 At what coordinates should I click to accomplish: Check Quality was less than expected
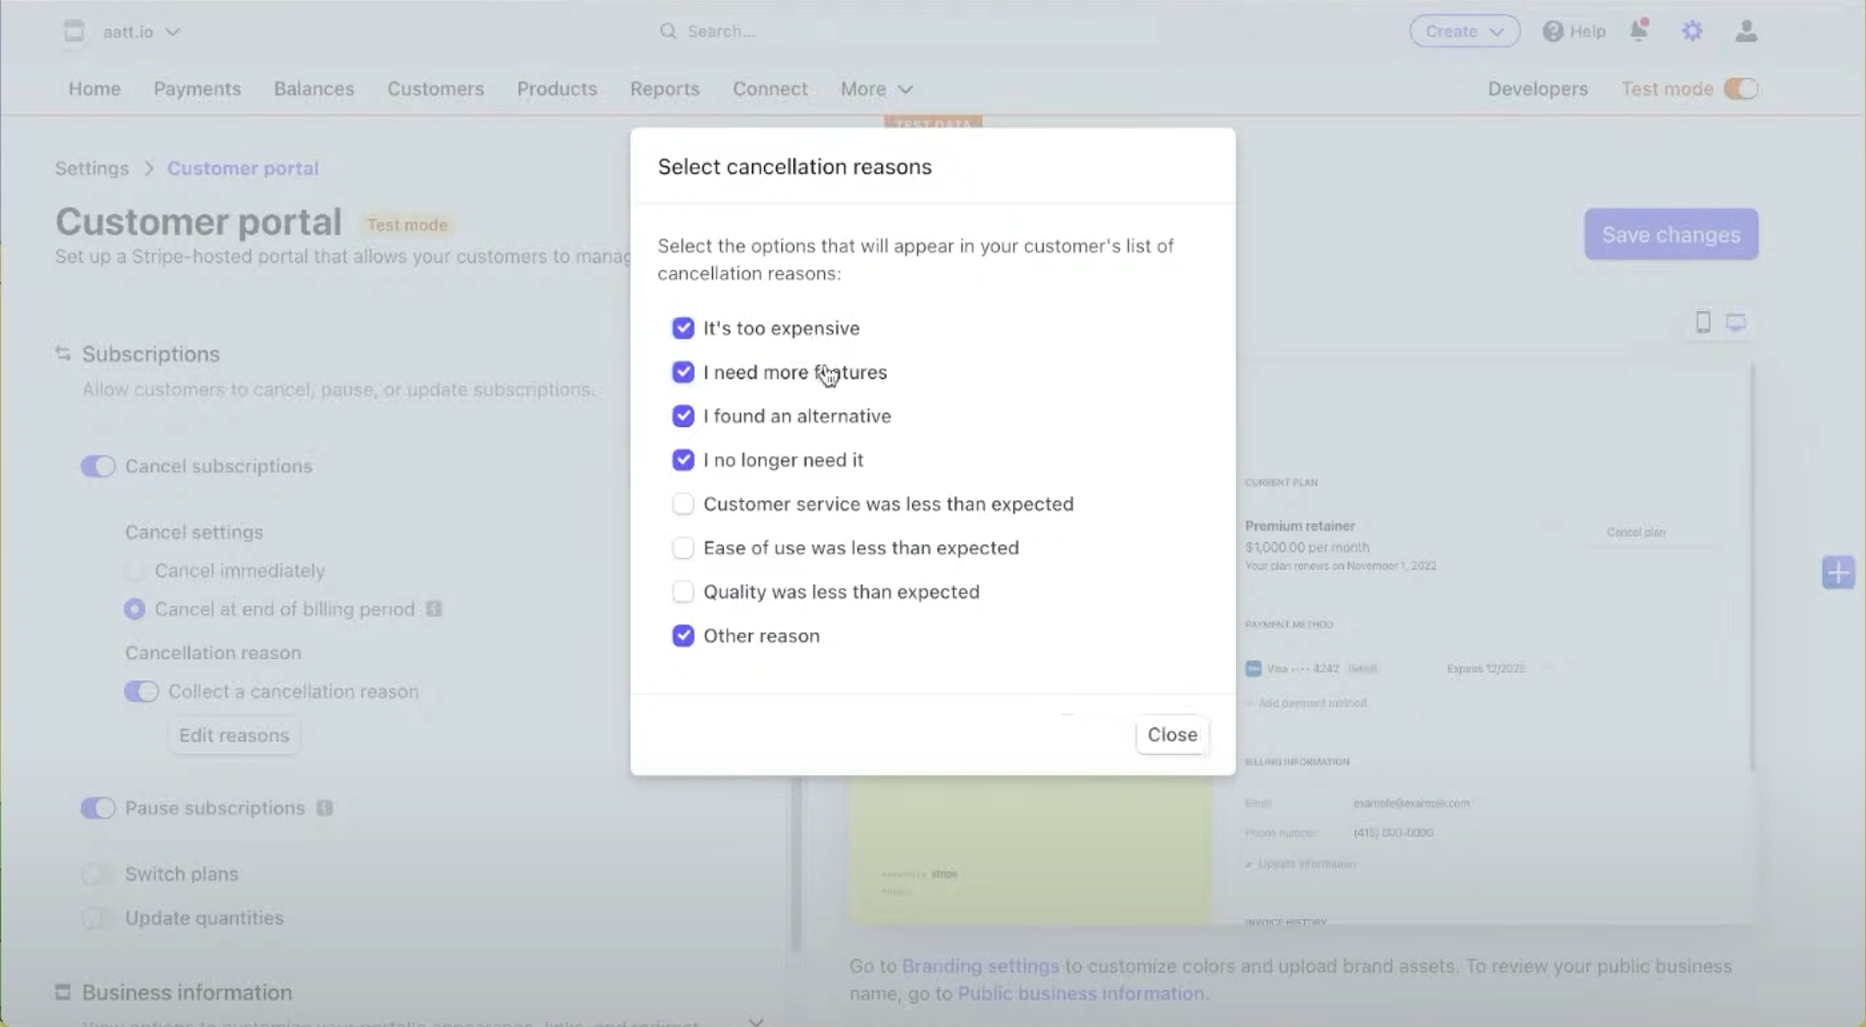click(683, 591)
